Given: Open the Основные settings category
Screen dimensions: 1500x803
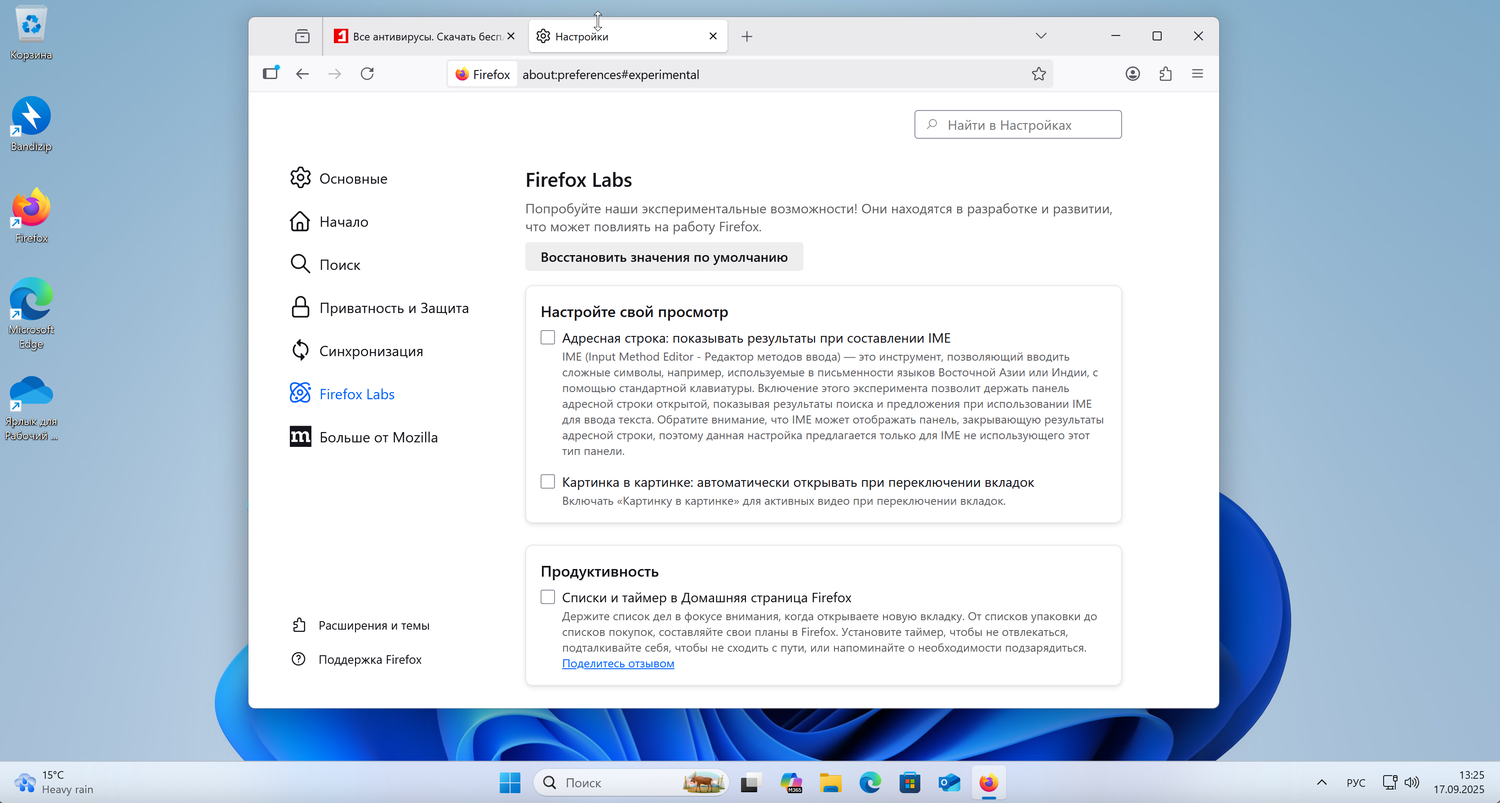Looking at the screenshot, I should pos(338,178).
